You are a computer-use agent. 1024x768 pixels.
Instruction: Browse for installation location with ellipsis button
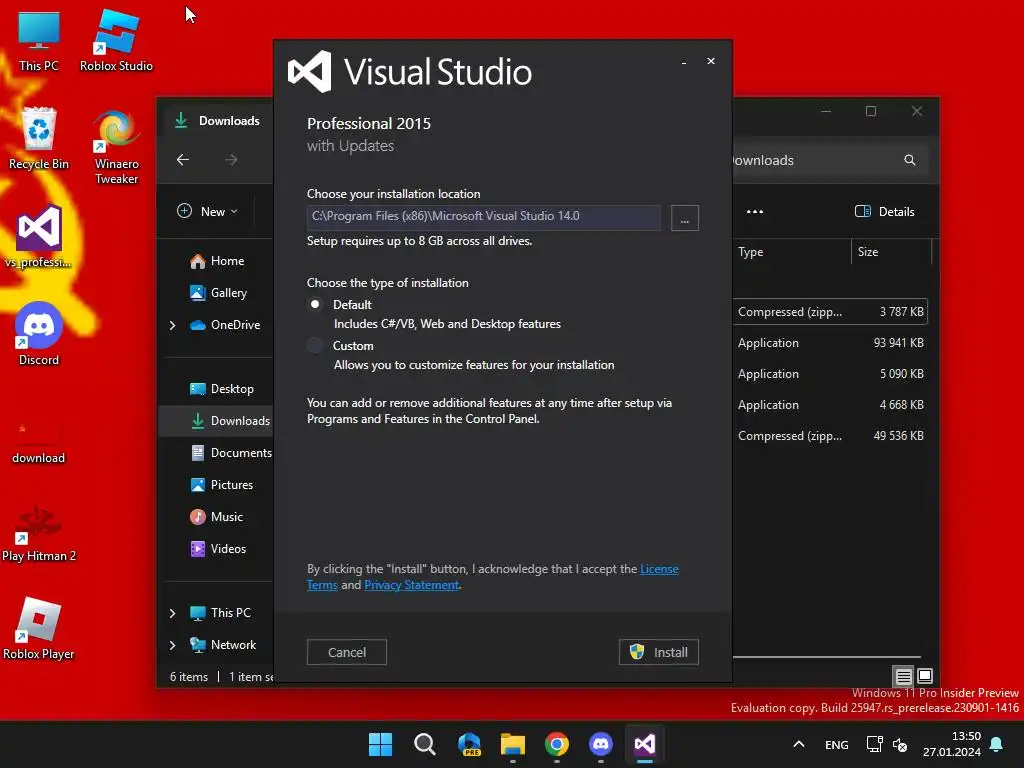(x=684, y=217)
